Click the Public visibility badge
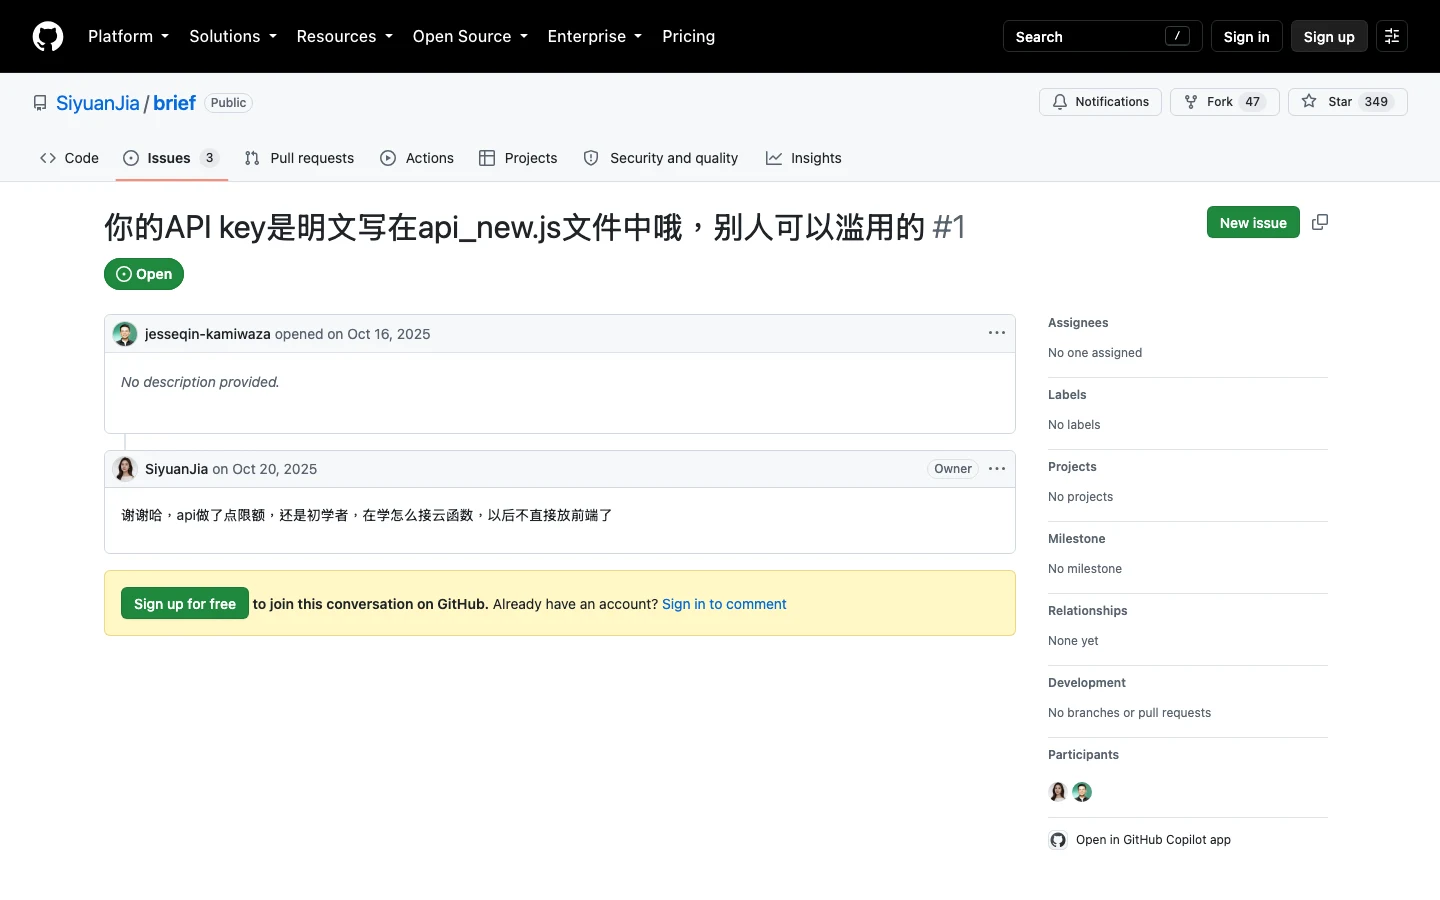 click(x=228, y=103)
